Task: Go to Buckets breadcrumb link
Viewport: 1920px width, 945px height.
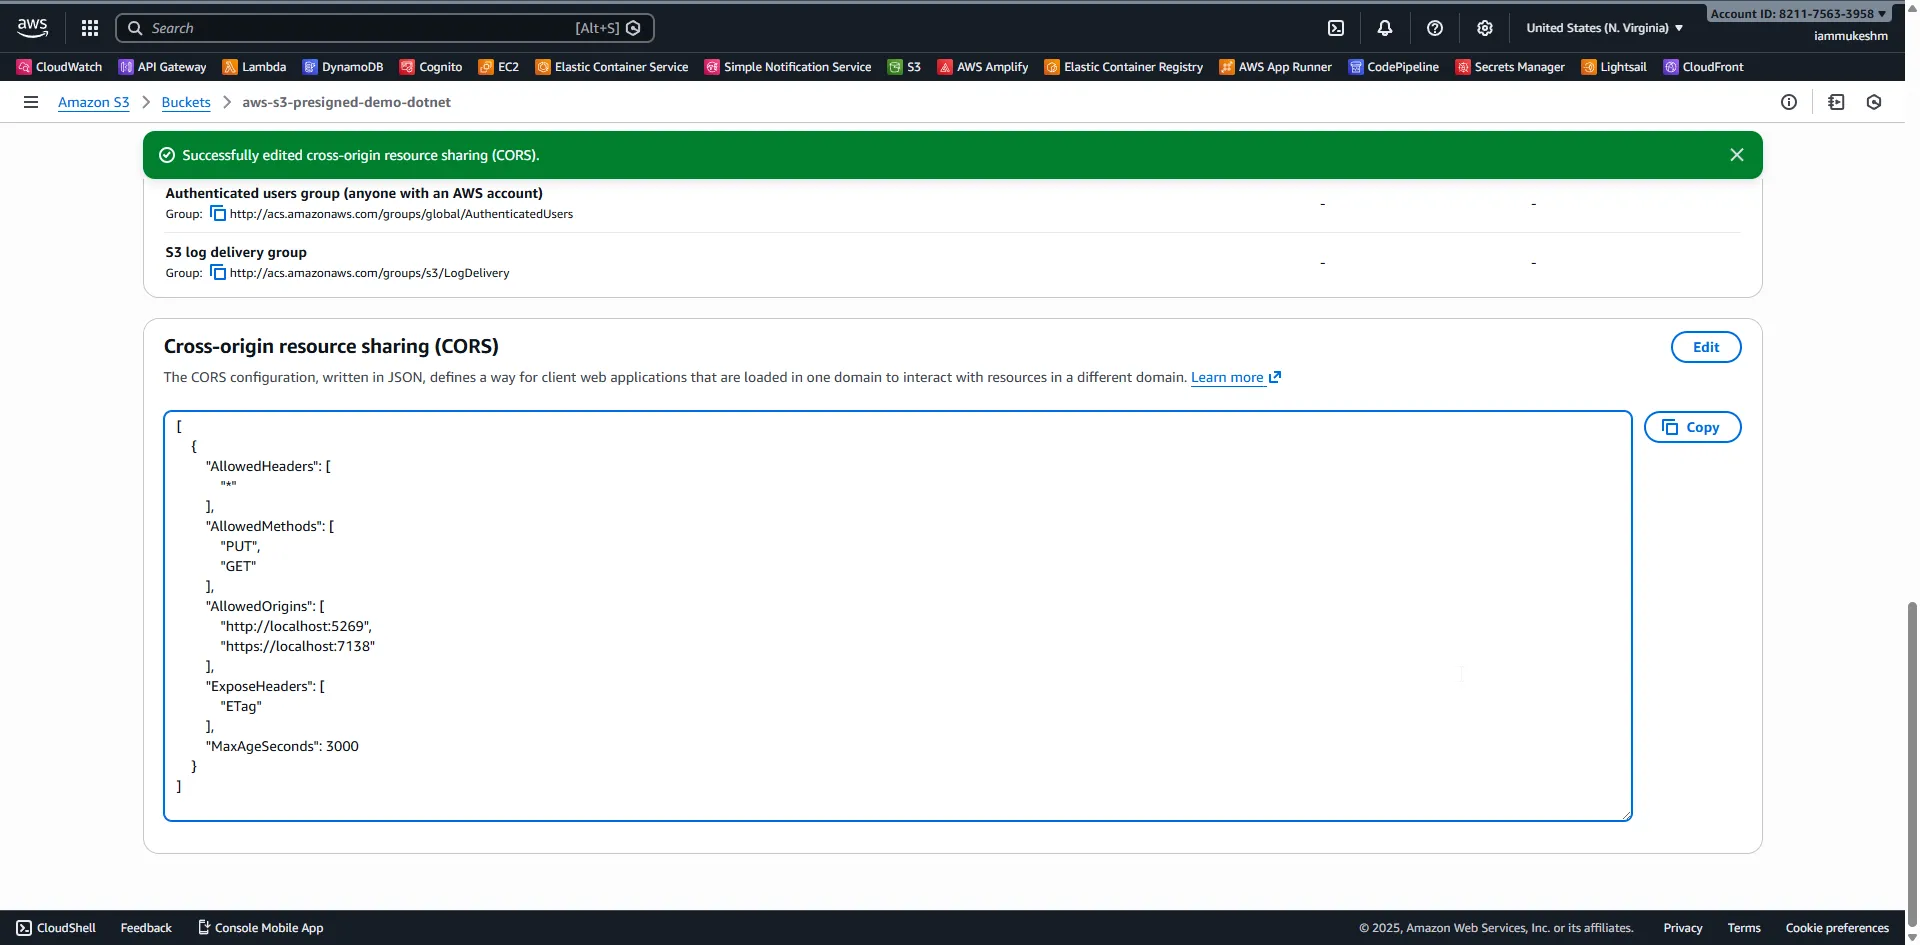Action: pos(186,102)
